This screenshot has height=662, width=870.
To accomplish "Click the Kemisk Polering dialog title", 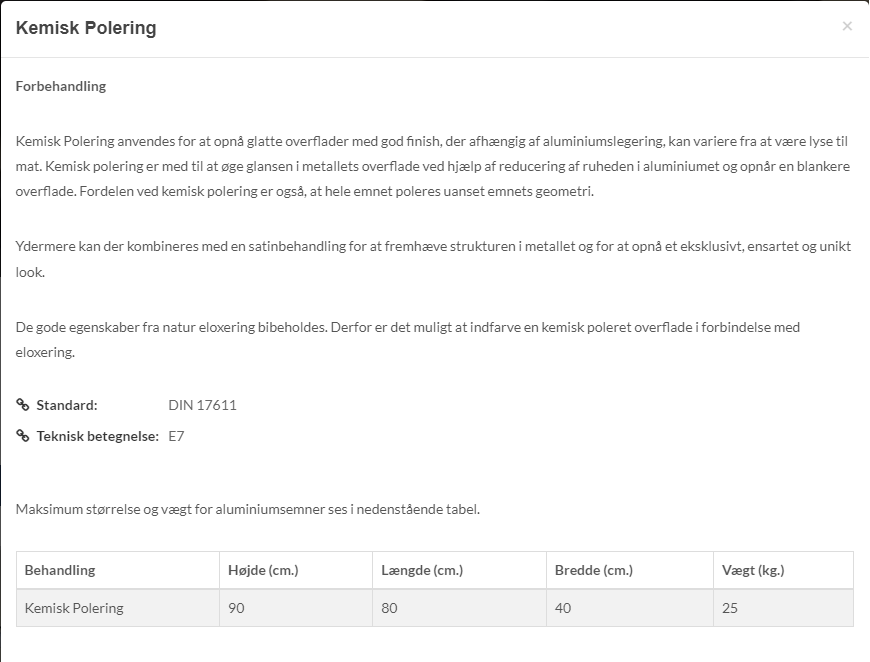I will [86, 28].
